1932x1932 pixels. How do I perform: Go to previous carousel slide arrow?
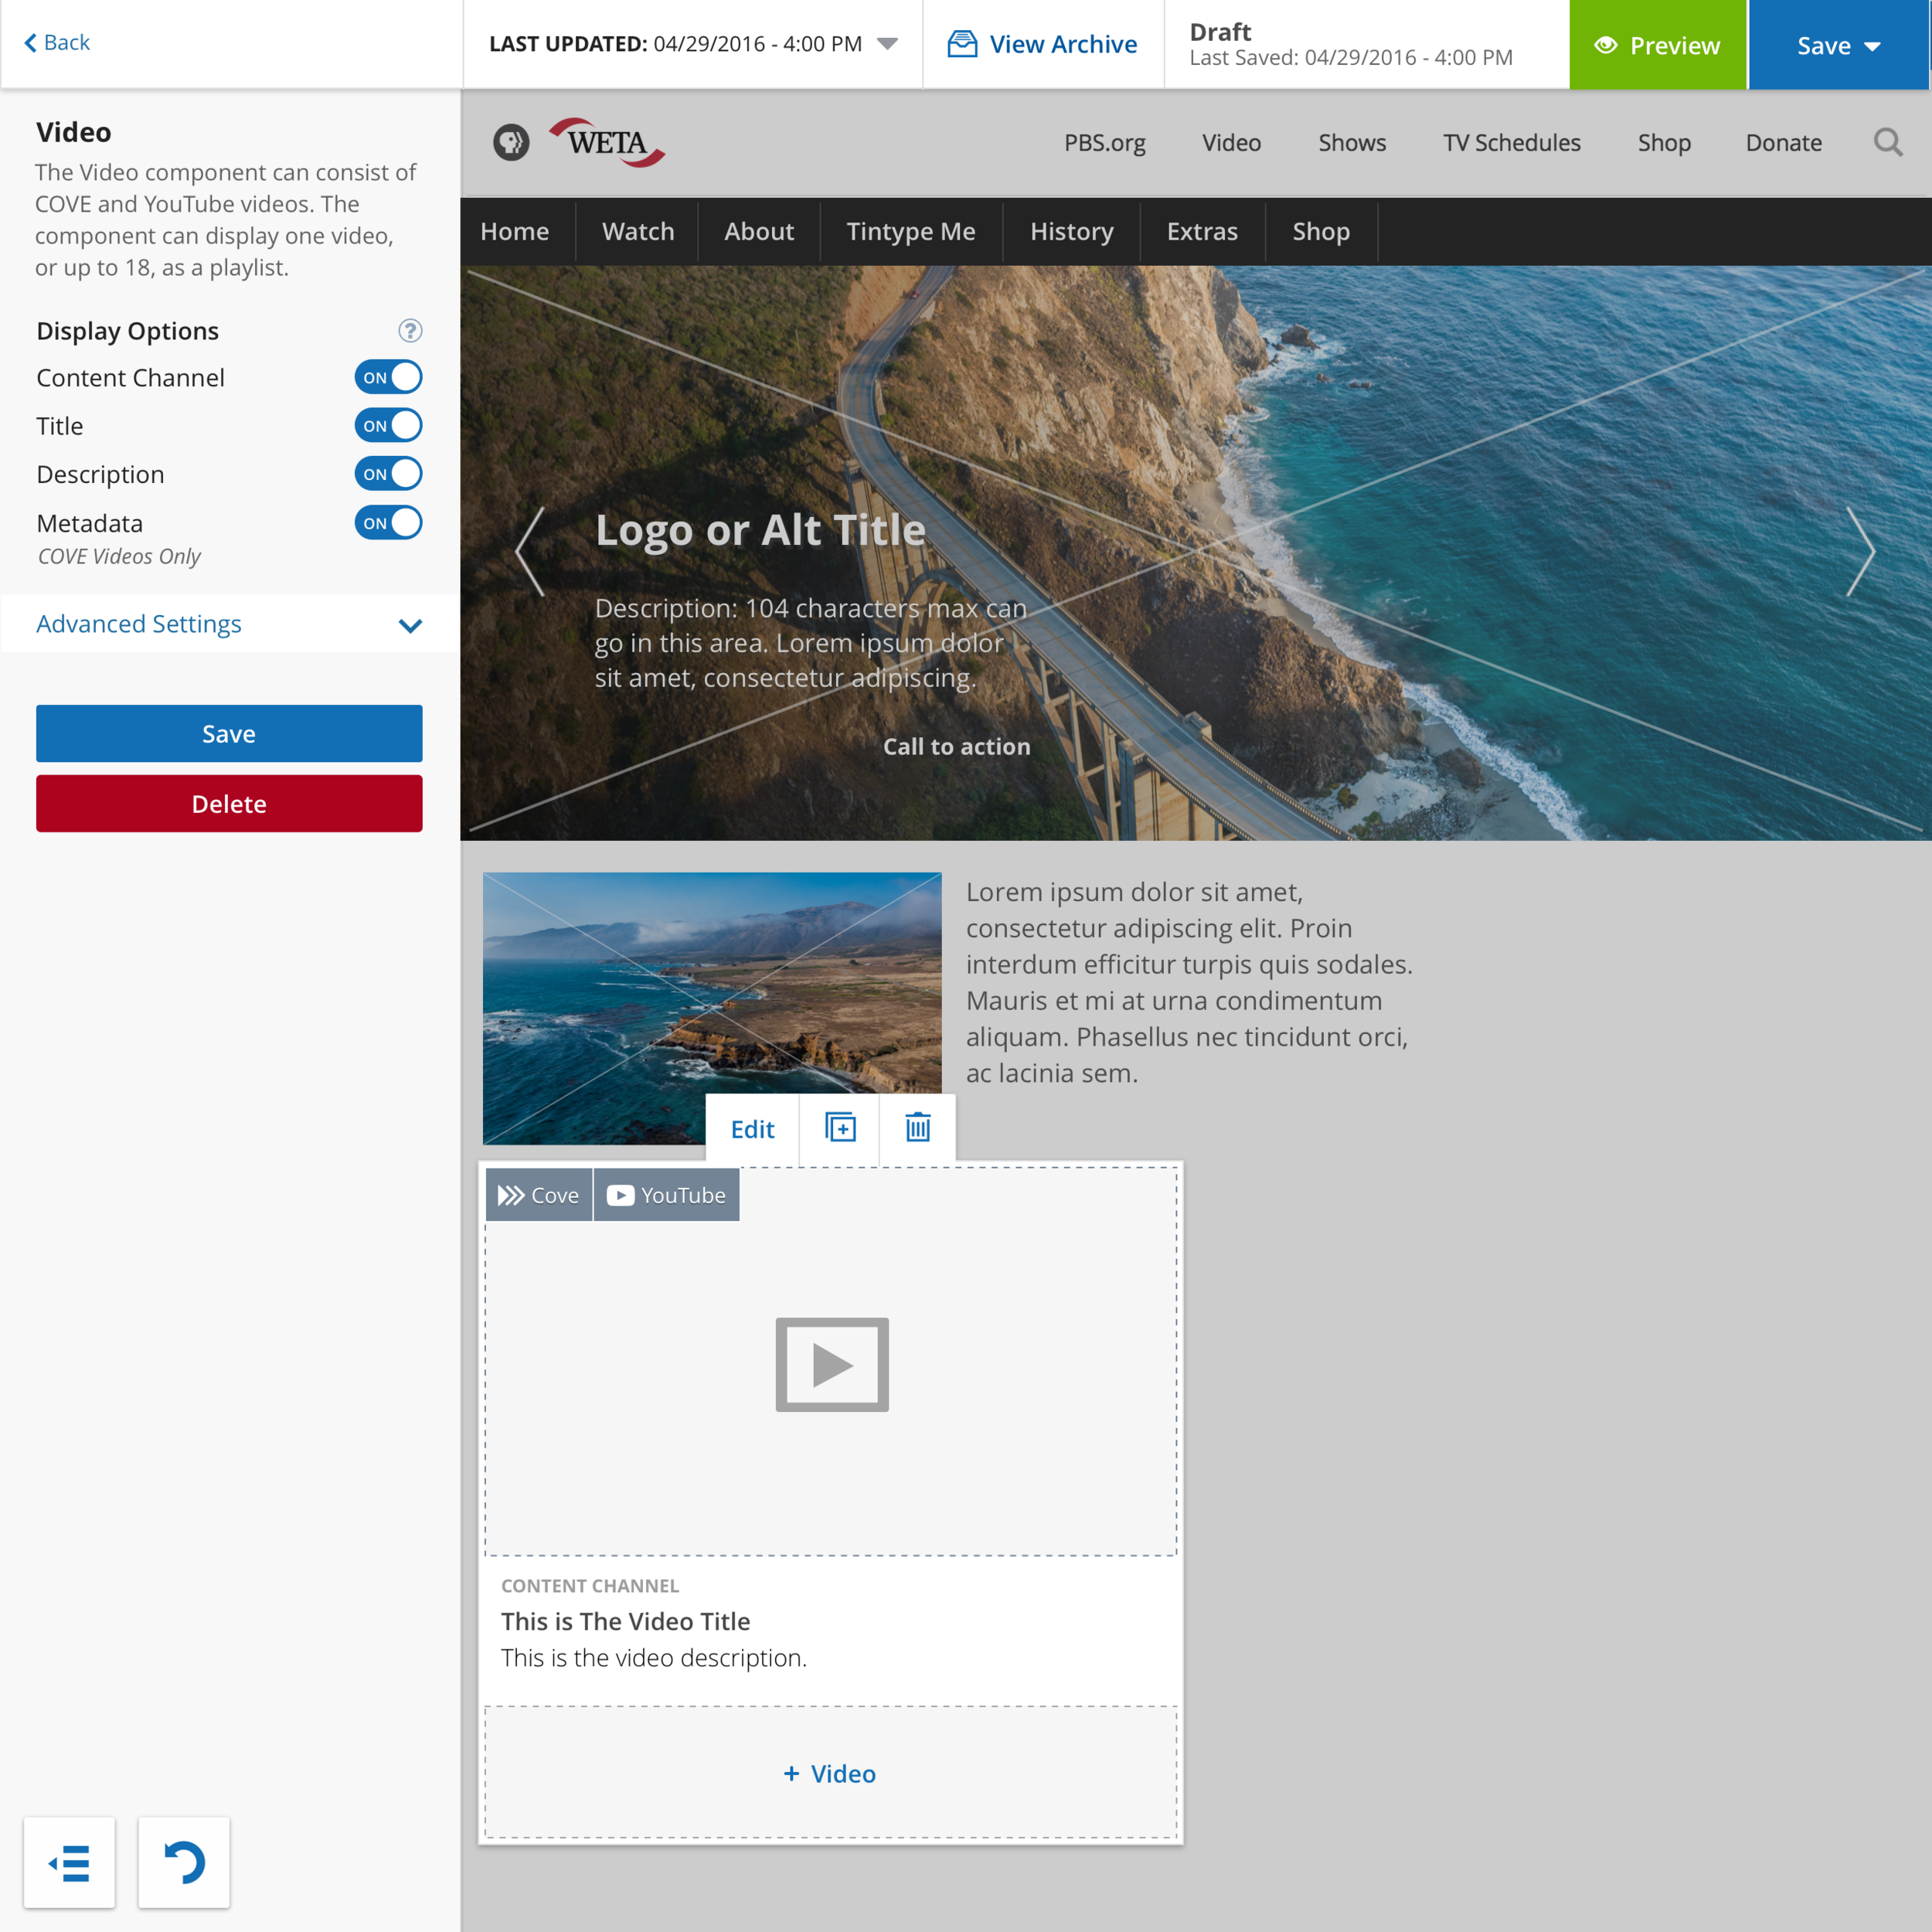(x=530, y=552)
